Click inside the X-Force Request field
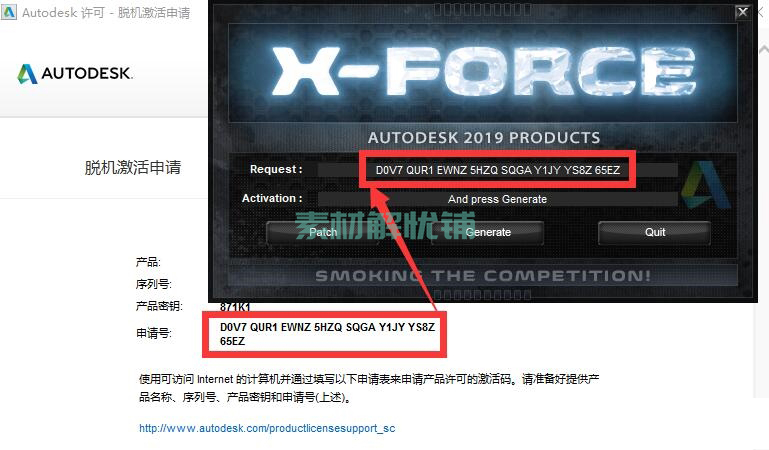769x450 pixels. click(497, 170)
